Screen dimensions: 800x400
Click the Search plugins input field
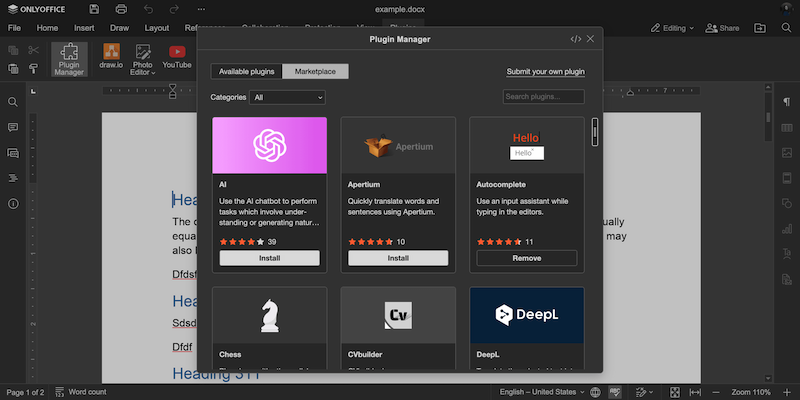544,97
